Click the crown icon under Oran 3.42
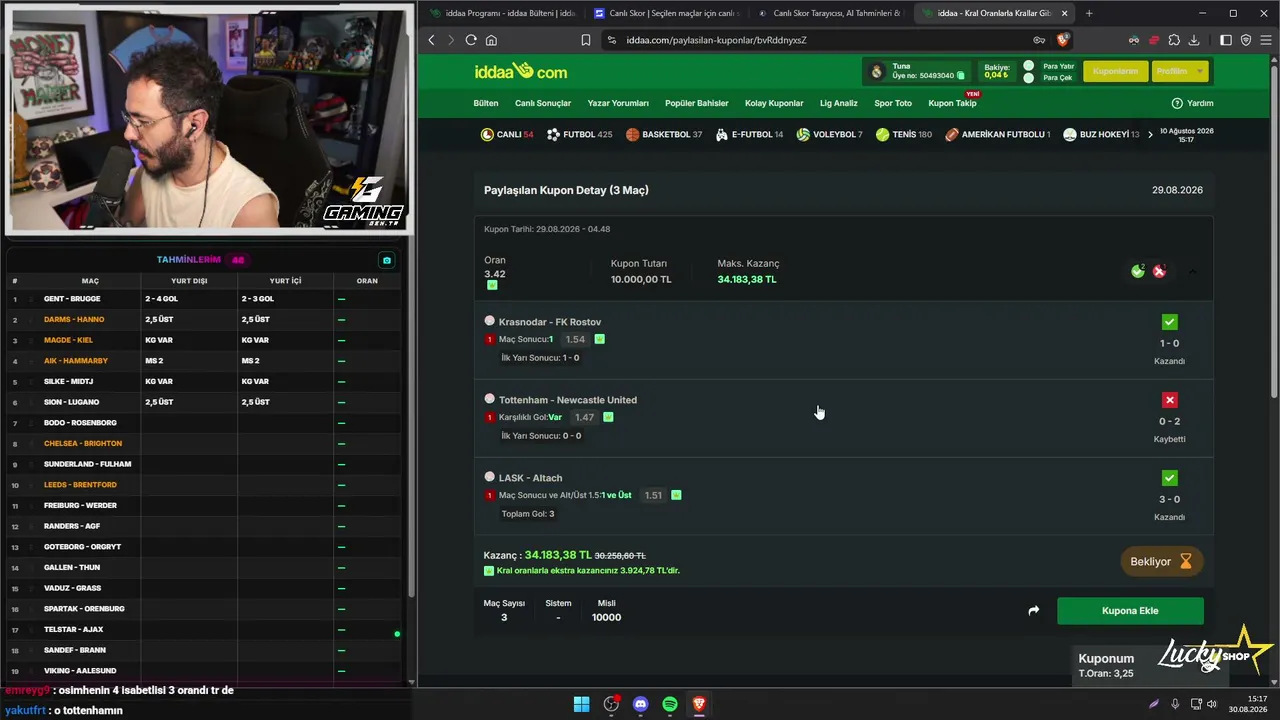Image resolution: width=1280 pixels, height=720 pixels. tap(492, 285)
